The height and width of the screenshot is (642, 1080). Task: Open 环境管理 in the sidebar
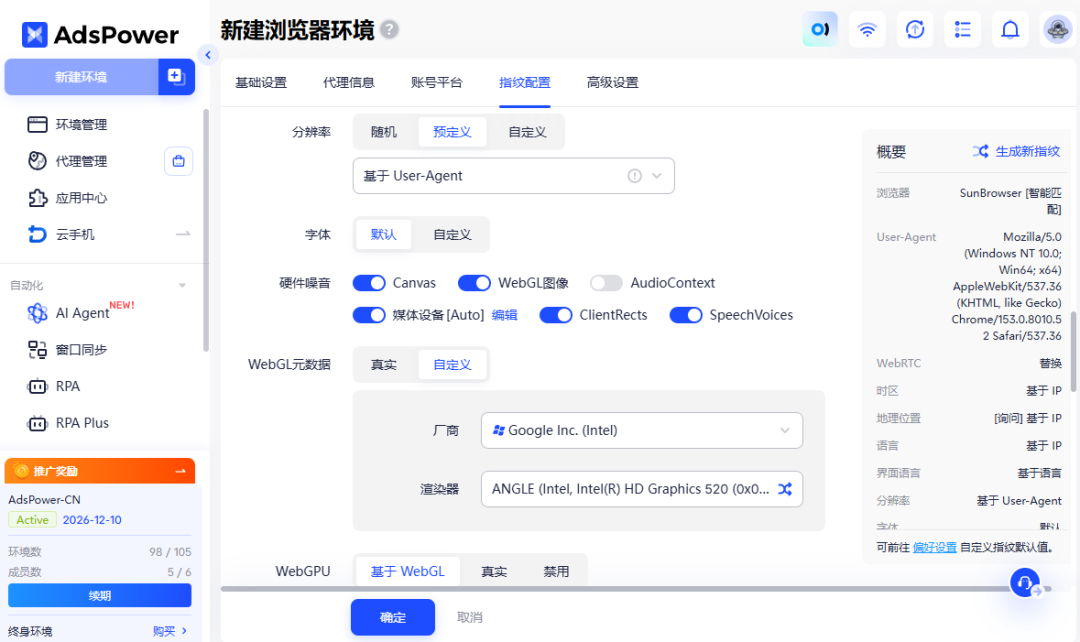coord(81,125)
